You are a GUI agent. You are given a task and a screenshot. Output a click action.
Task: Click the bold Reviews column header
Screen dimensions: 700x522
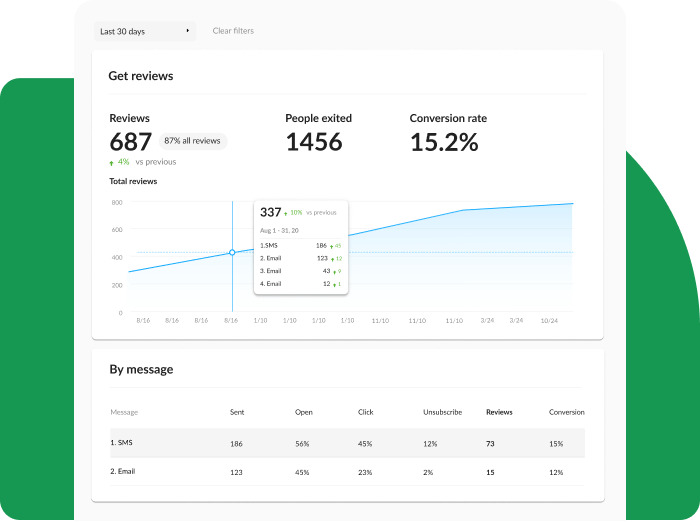pyautogui.click(x=499, y=412)
